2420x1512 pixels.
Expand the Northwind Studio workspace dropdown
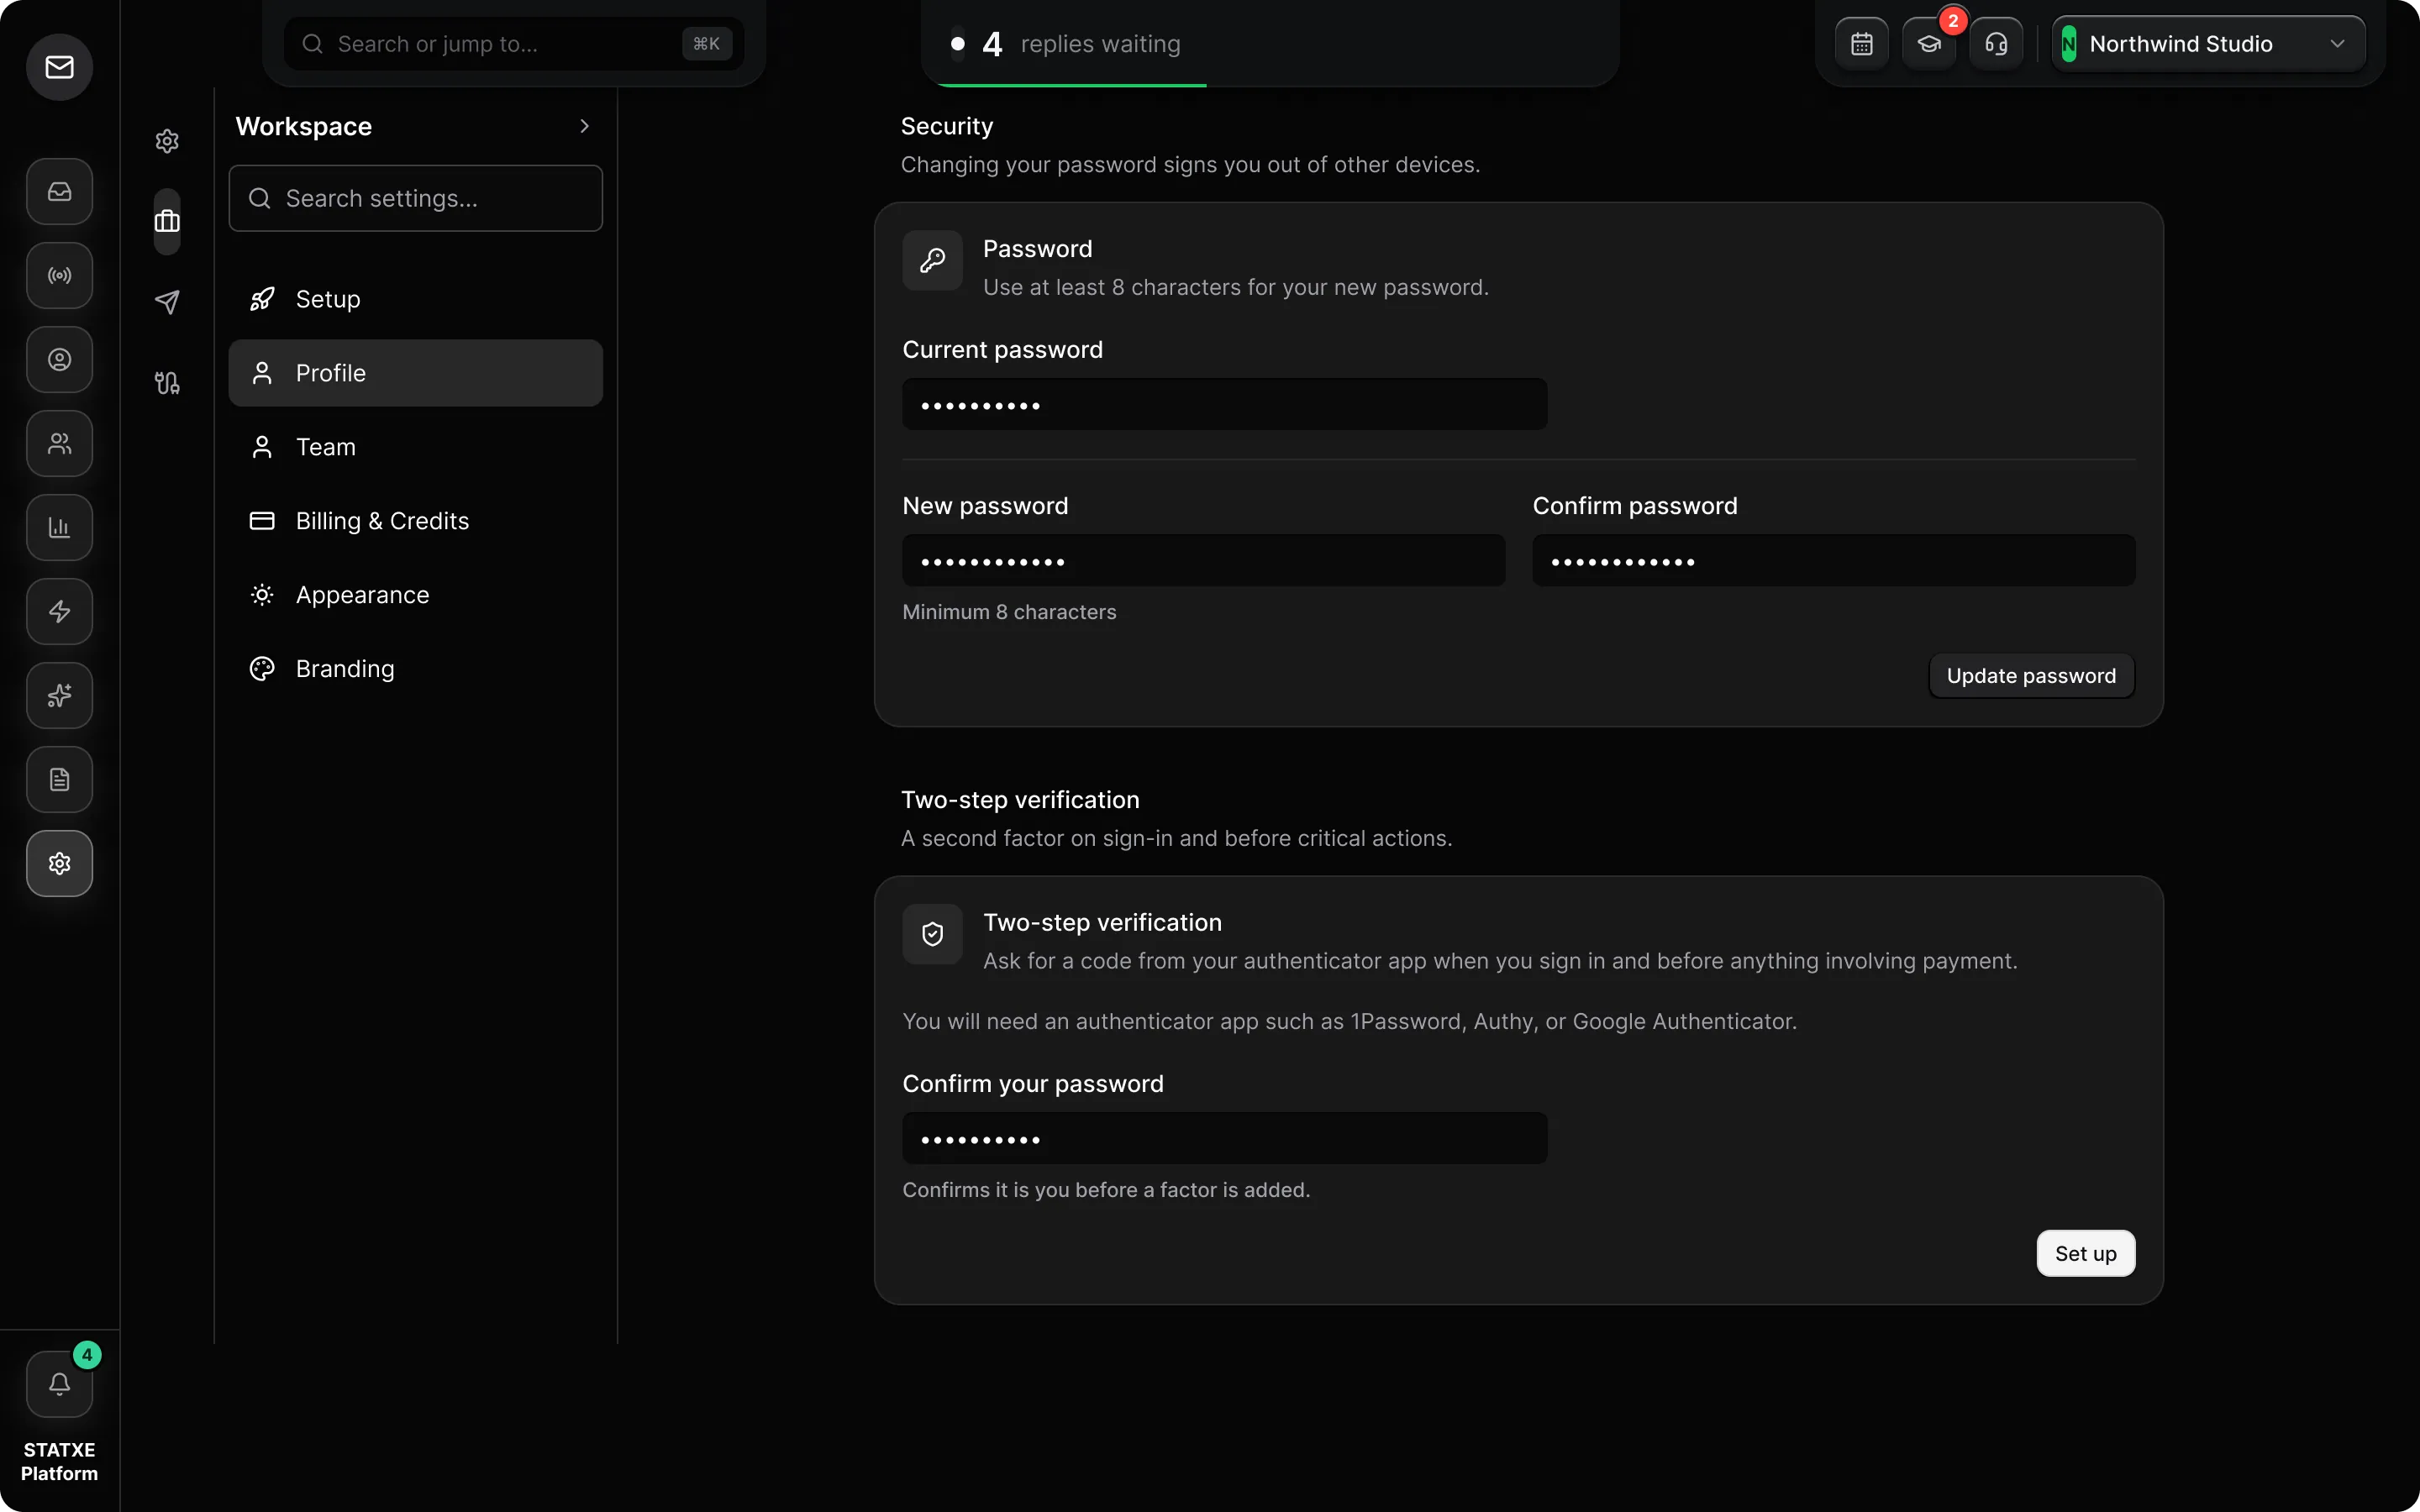tap(2208, 44)
